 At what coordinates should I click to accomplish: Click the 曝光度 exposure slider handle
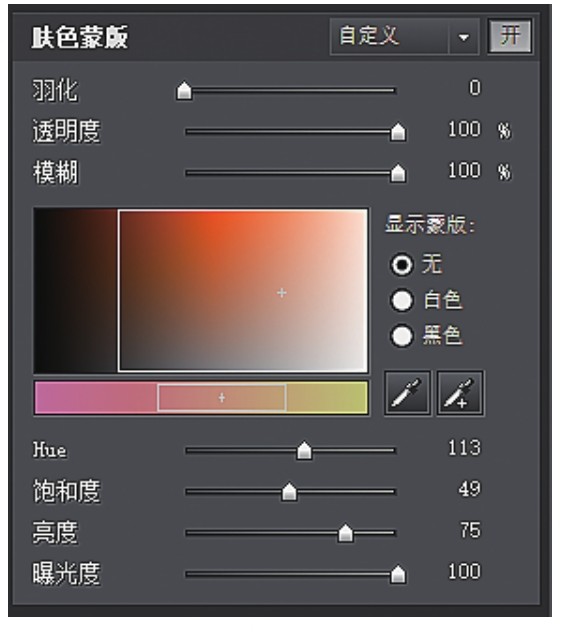tap(398, 574)
